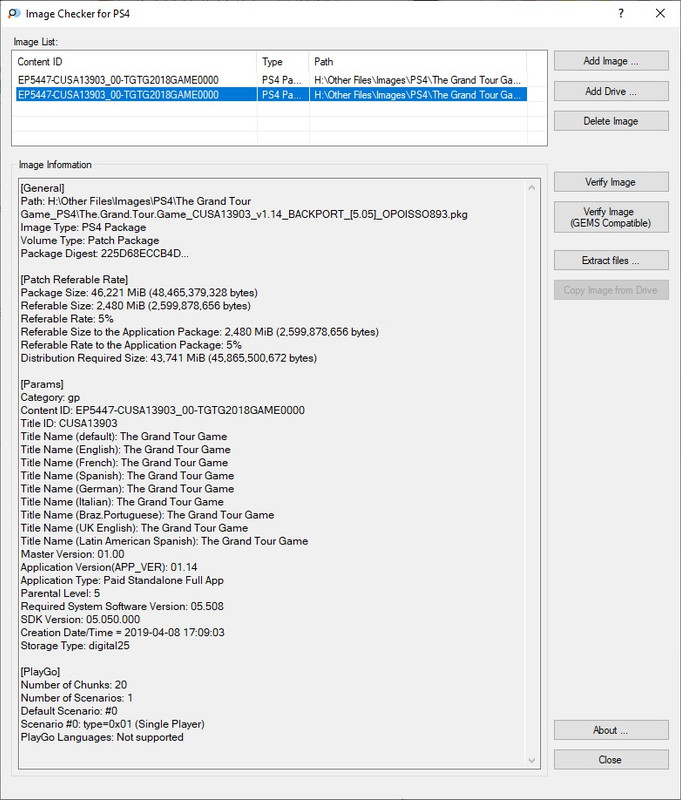
Task: Click the question mark help button
Action: [x=621, y=13]
